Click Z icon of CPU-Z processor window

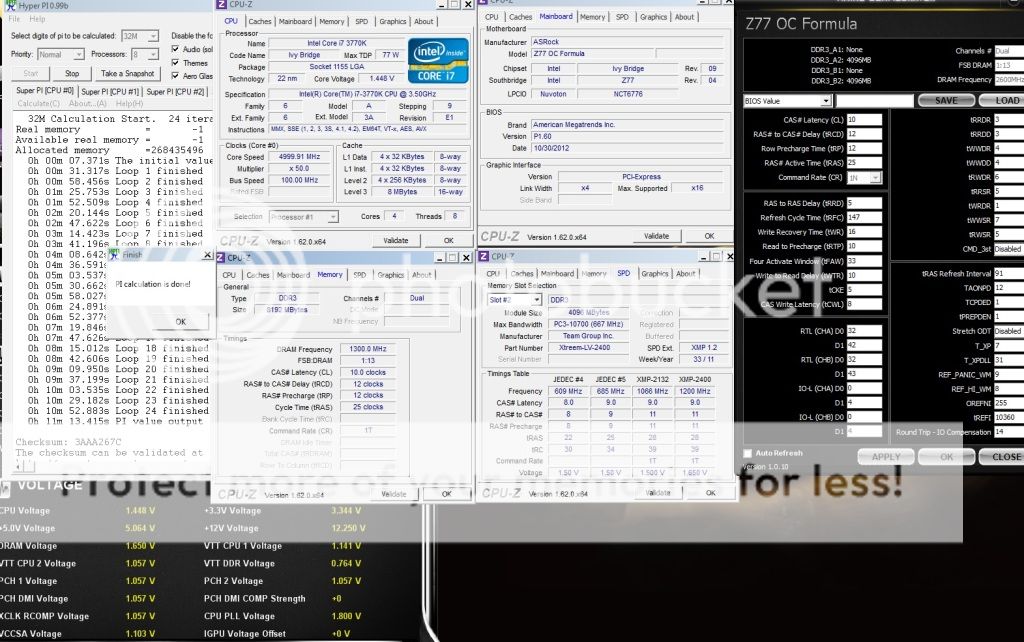[x=222, y=5]
